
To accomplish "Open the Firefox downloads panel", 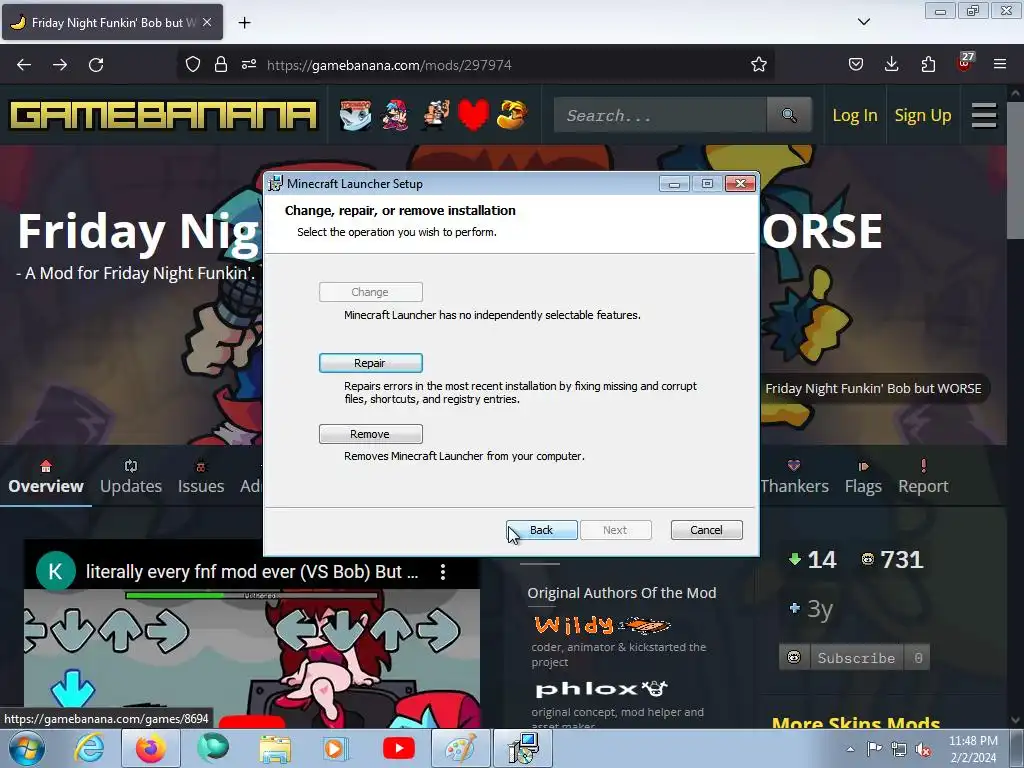I will (x=891, y=64).
